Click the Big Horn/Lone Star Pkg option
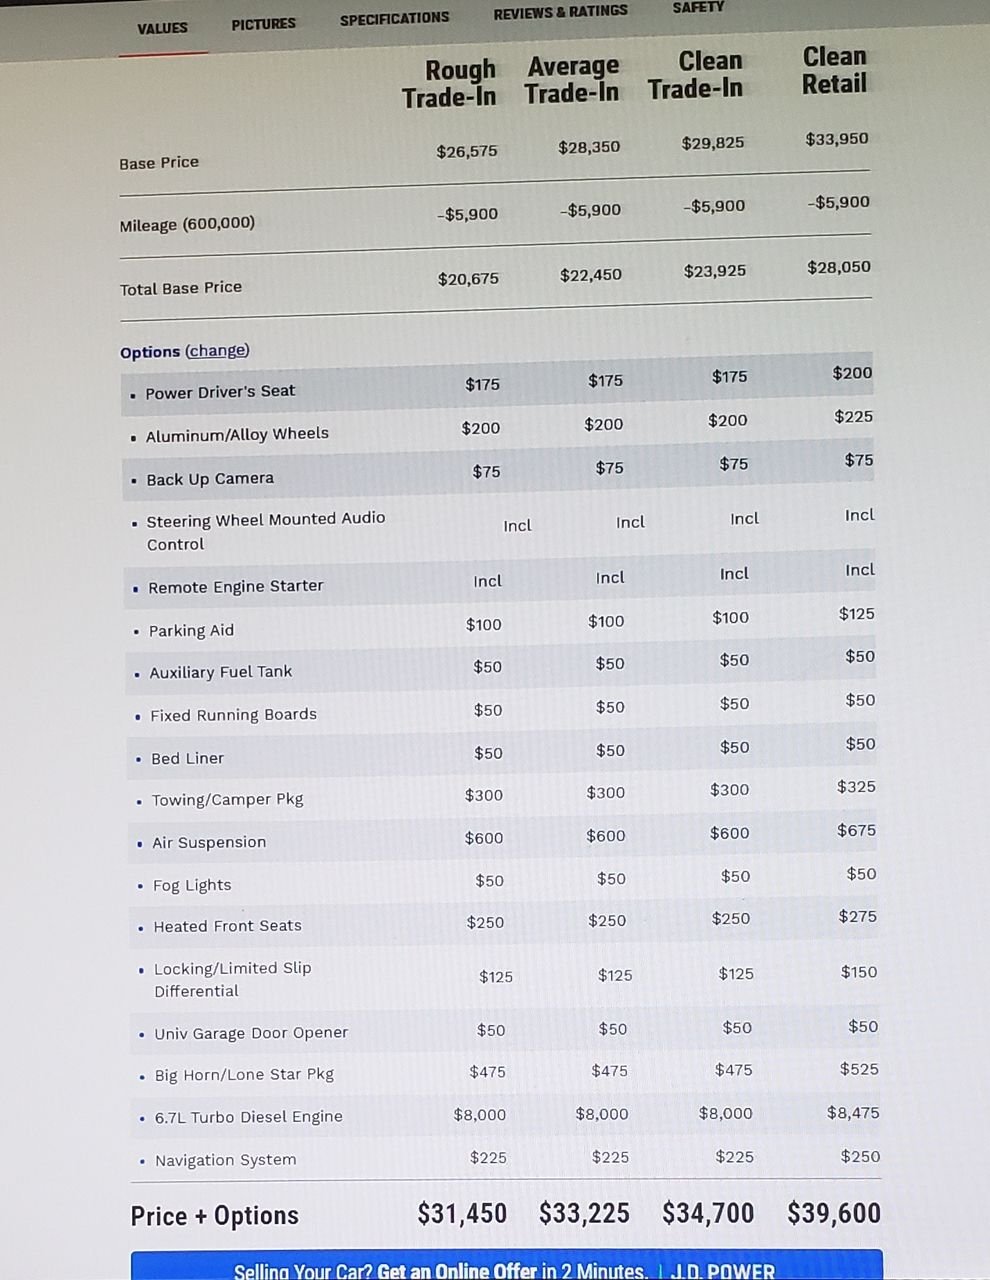Screen dimensions: 990x1280 [x=244, y=1075]
